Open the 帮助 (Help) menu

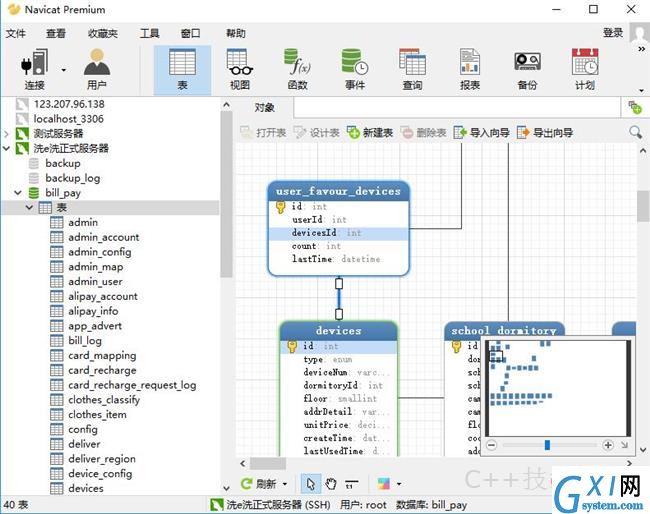click(x=235, y=33)
